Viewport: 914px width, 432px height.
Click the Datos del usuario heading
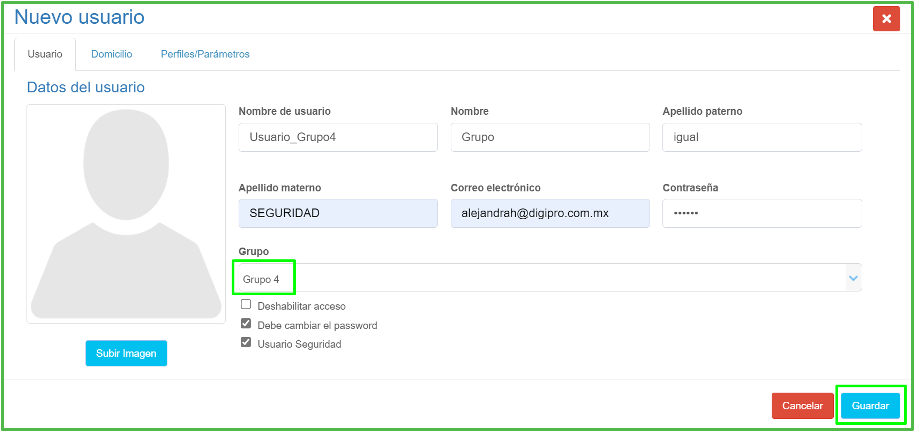click(x=86, y=87)
